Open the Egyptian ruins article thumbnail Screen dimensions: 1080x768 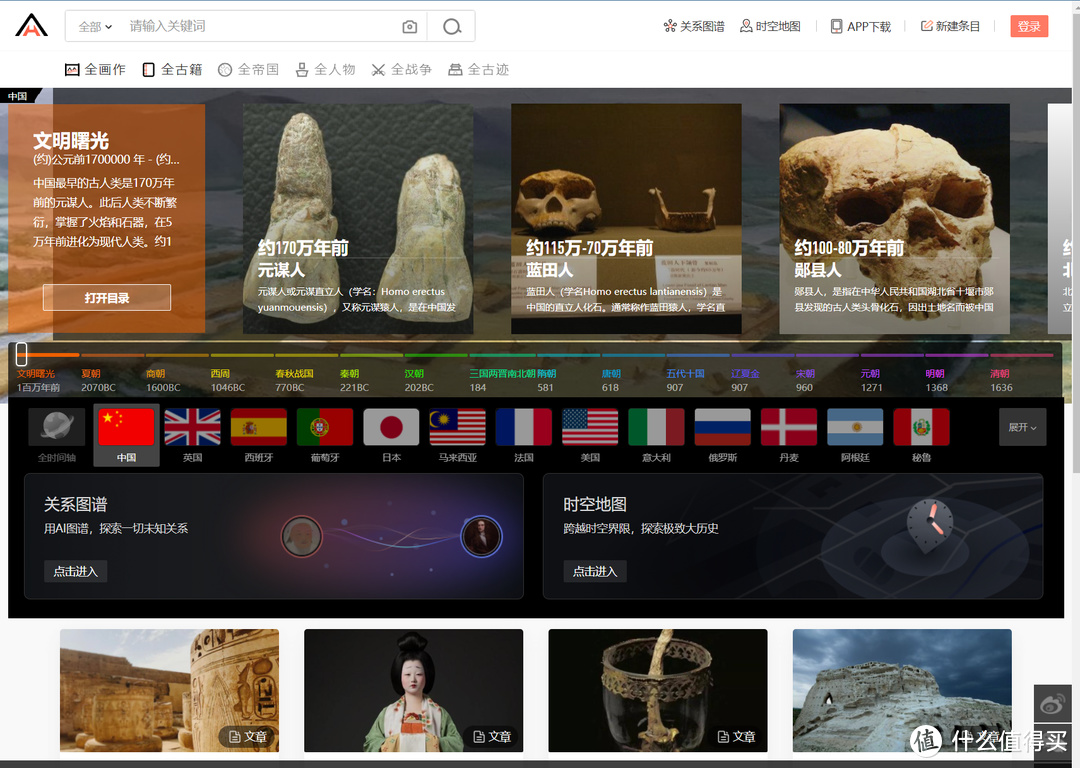tap(169, 690)
